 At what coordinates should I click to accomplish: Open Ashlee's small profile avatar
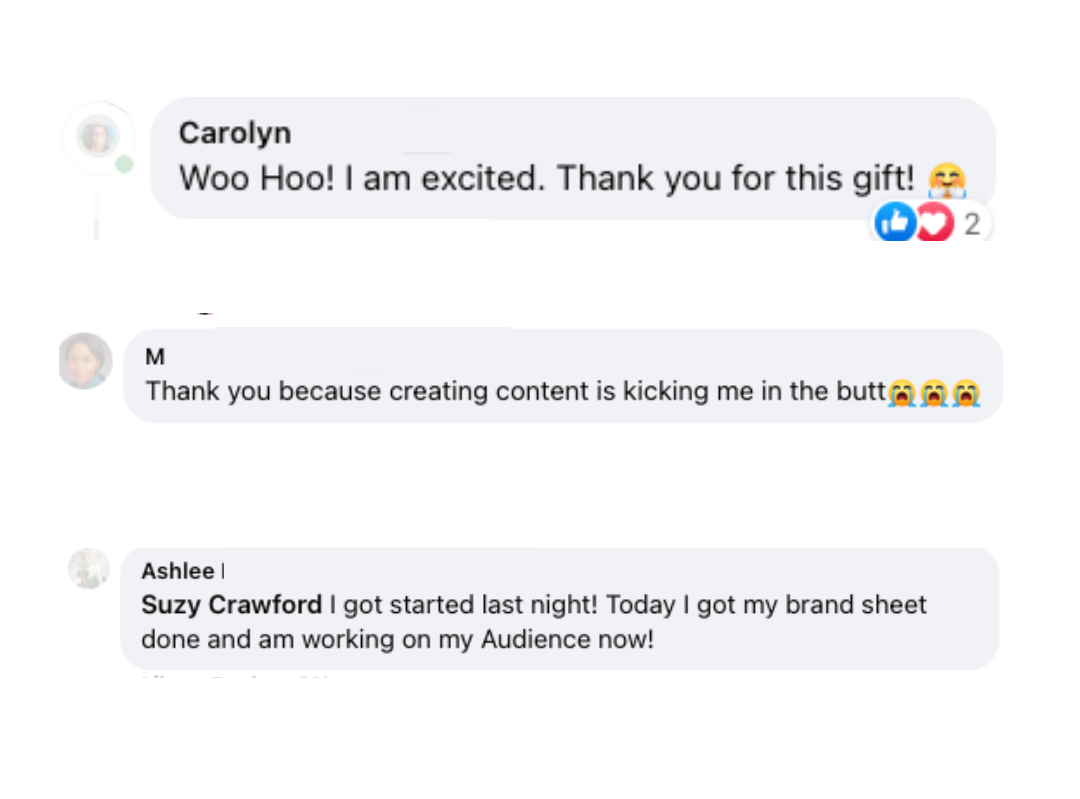point(89,568)
